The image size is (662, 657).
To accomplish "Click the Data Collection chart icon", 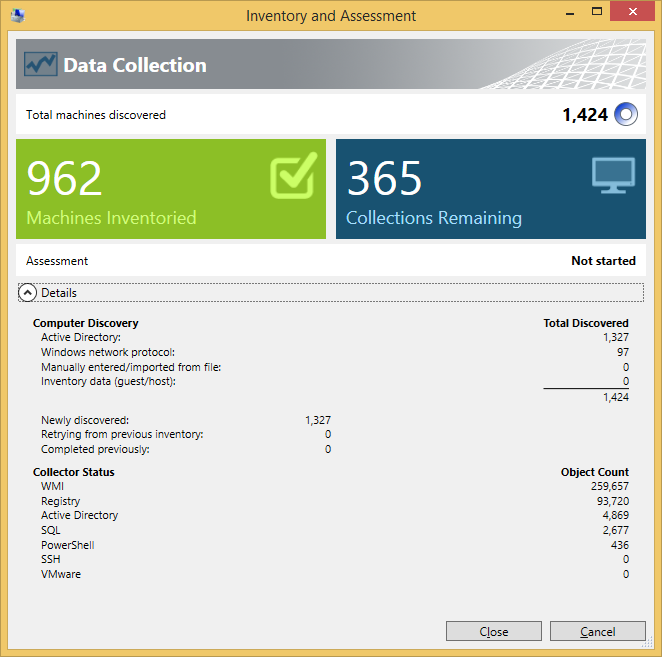I will (41, 65).
